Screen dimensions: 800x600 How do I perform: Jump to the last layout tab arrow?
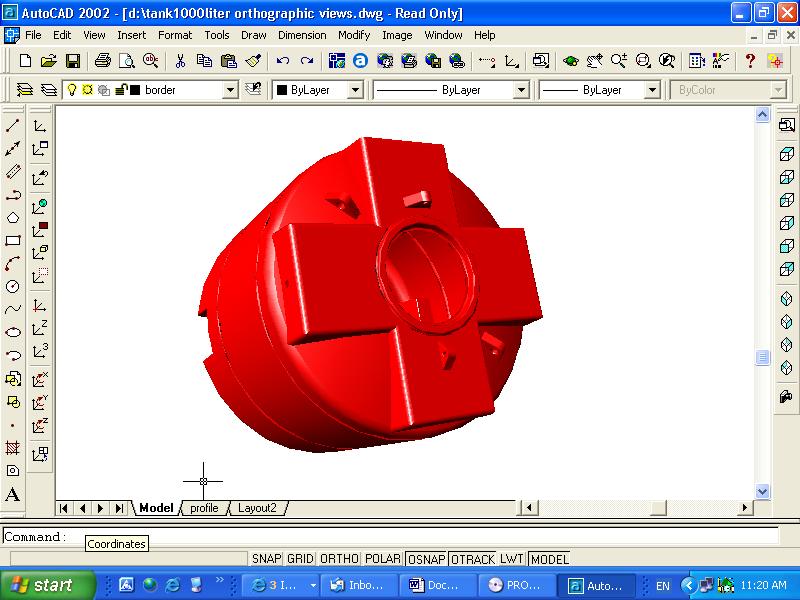(x=119, y=508)
